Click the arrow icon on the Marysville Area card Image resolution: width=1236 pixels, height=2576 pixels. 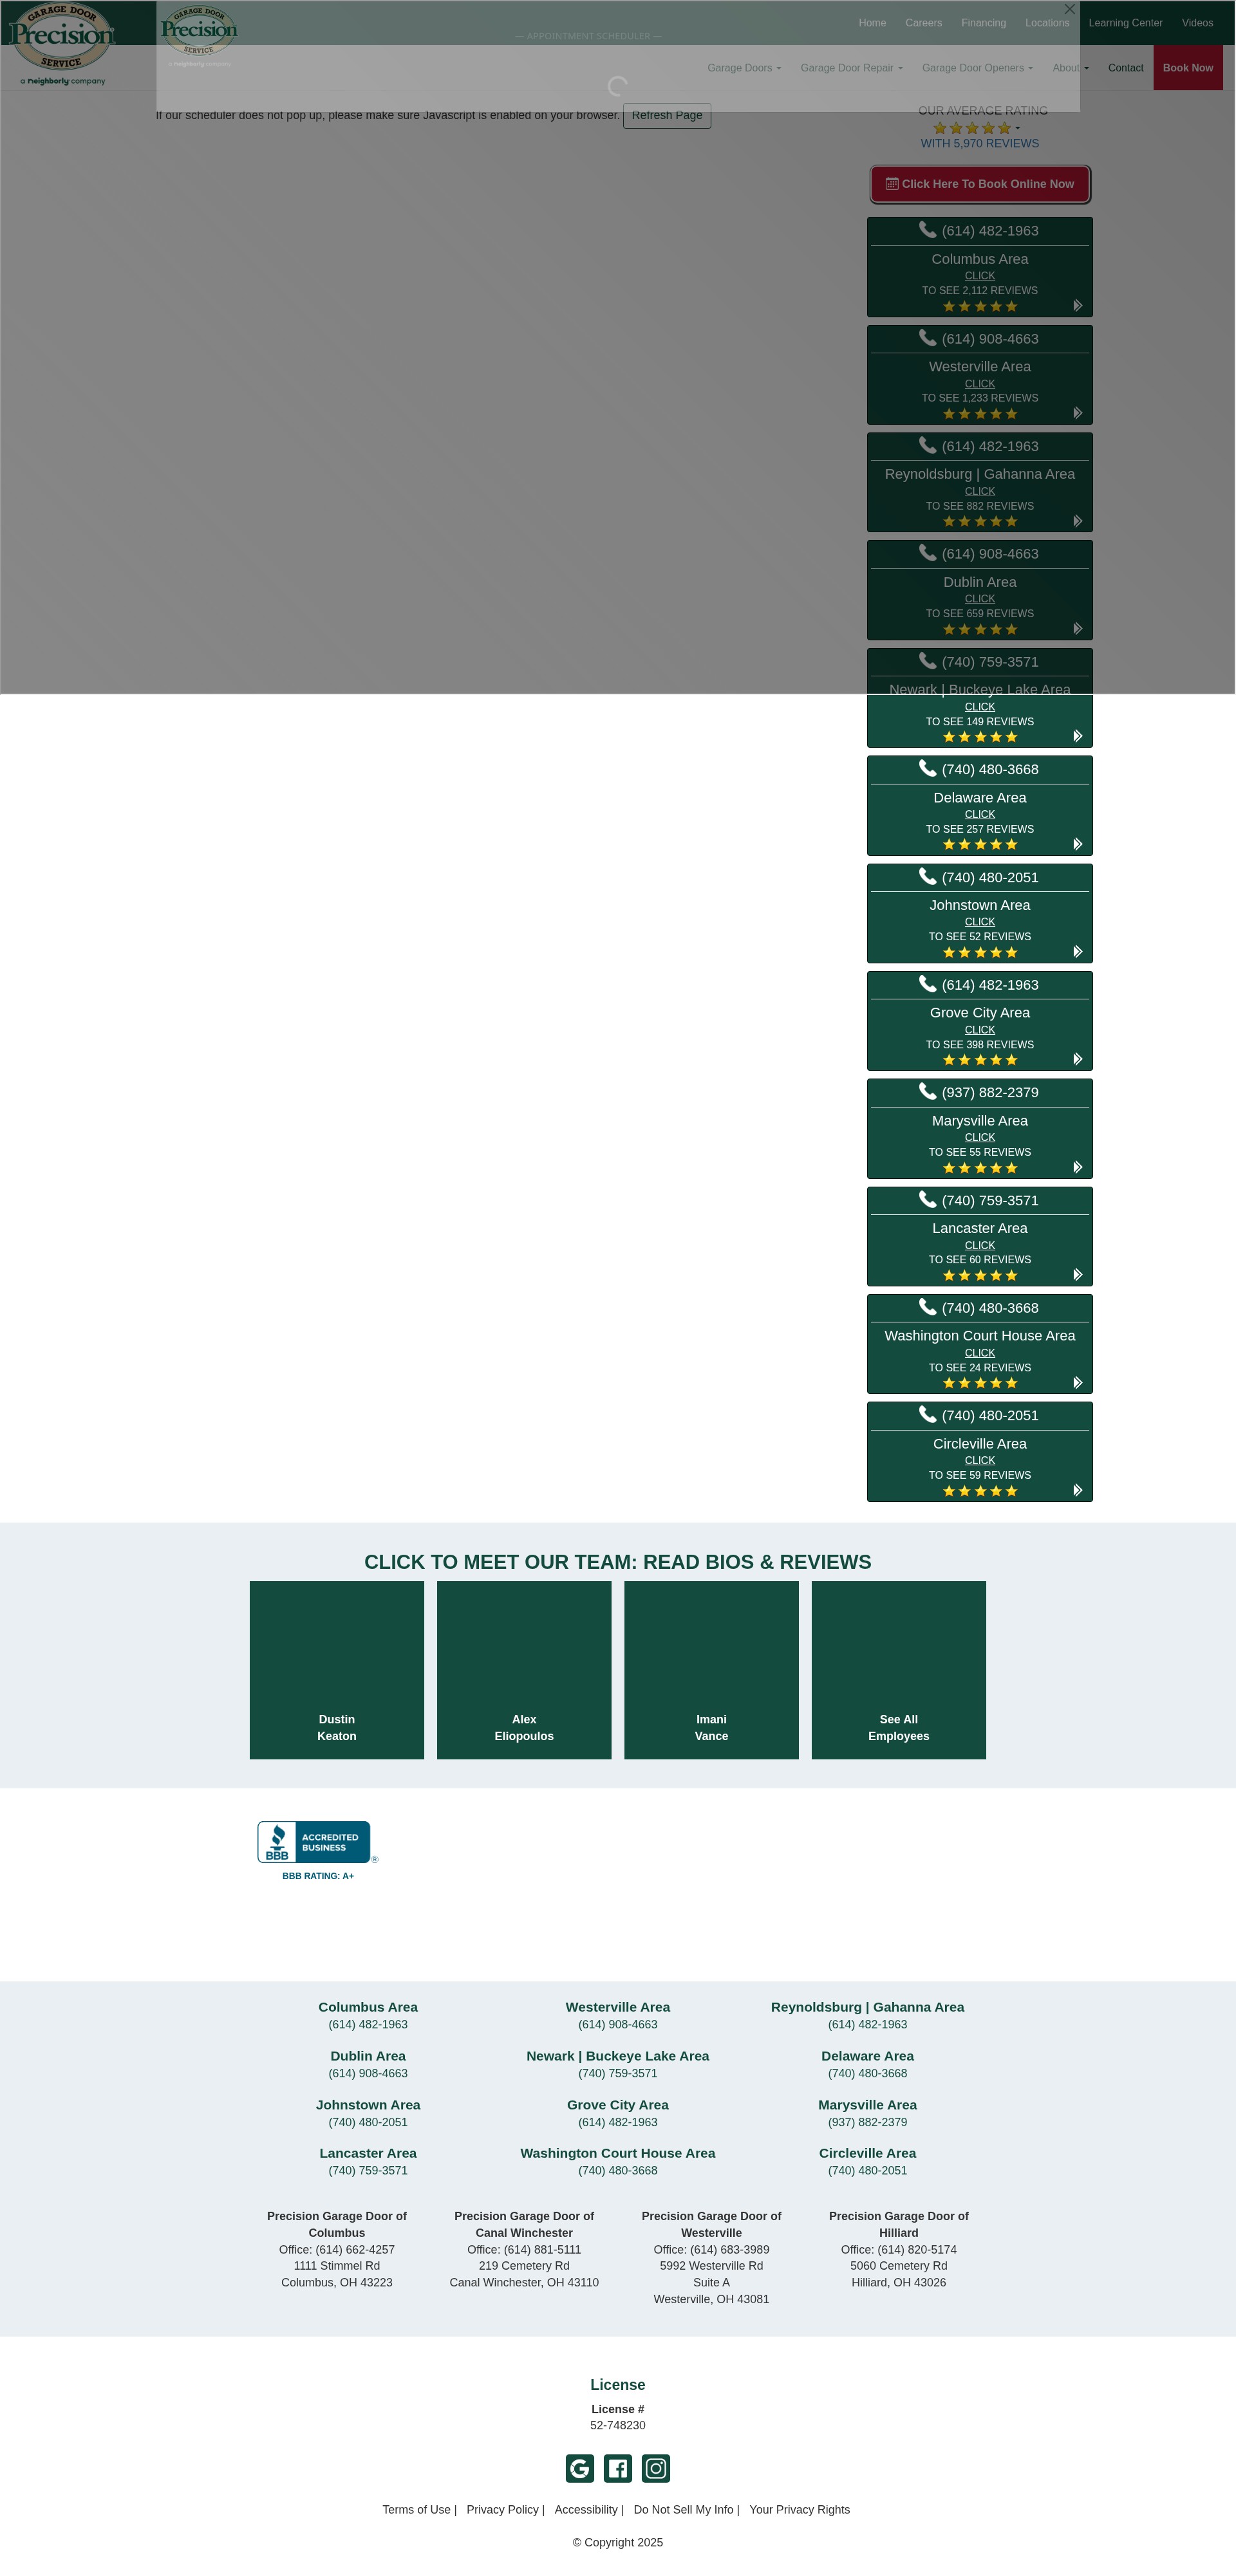(x=1078, y=1167)
